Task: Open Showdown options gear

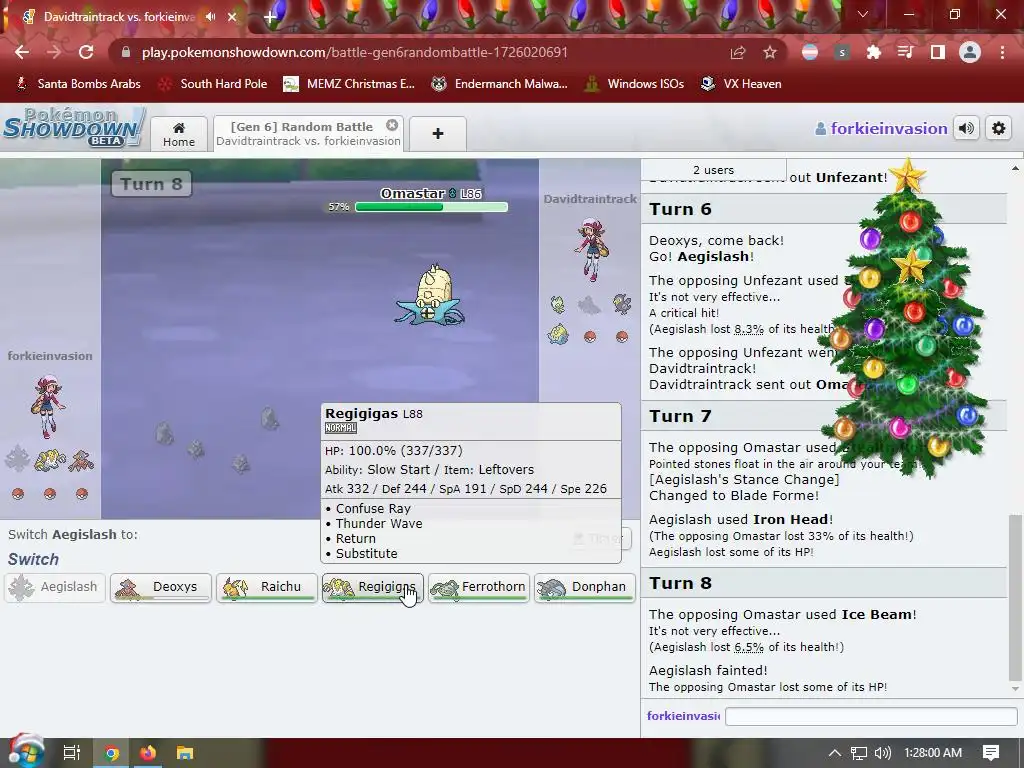Action: tap(999, 129)
